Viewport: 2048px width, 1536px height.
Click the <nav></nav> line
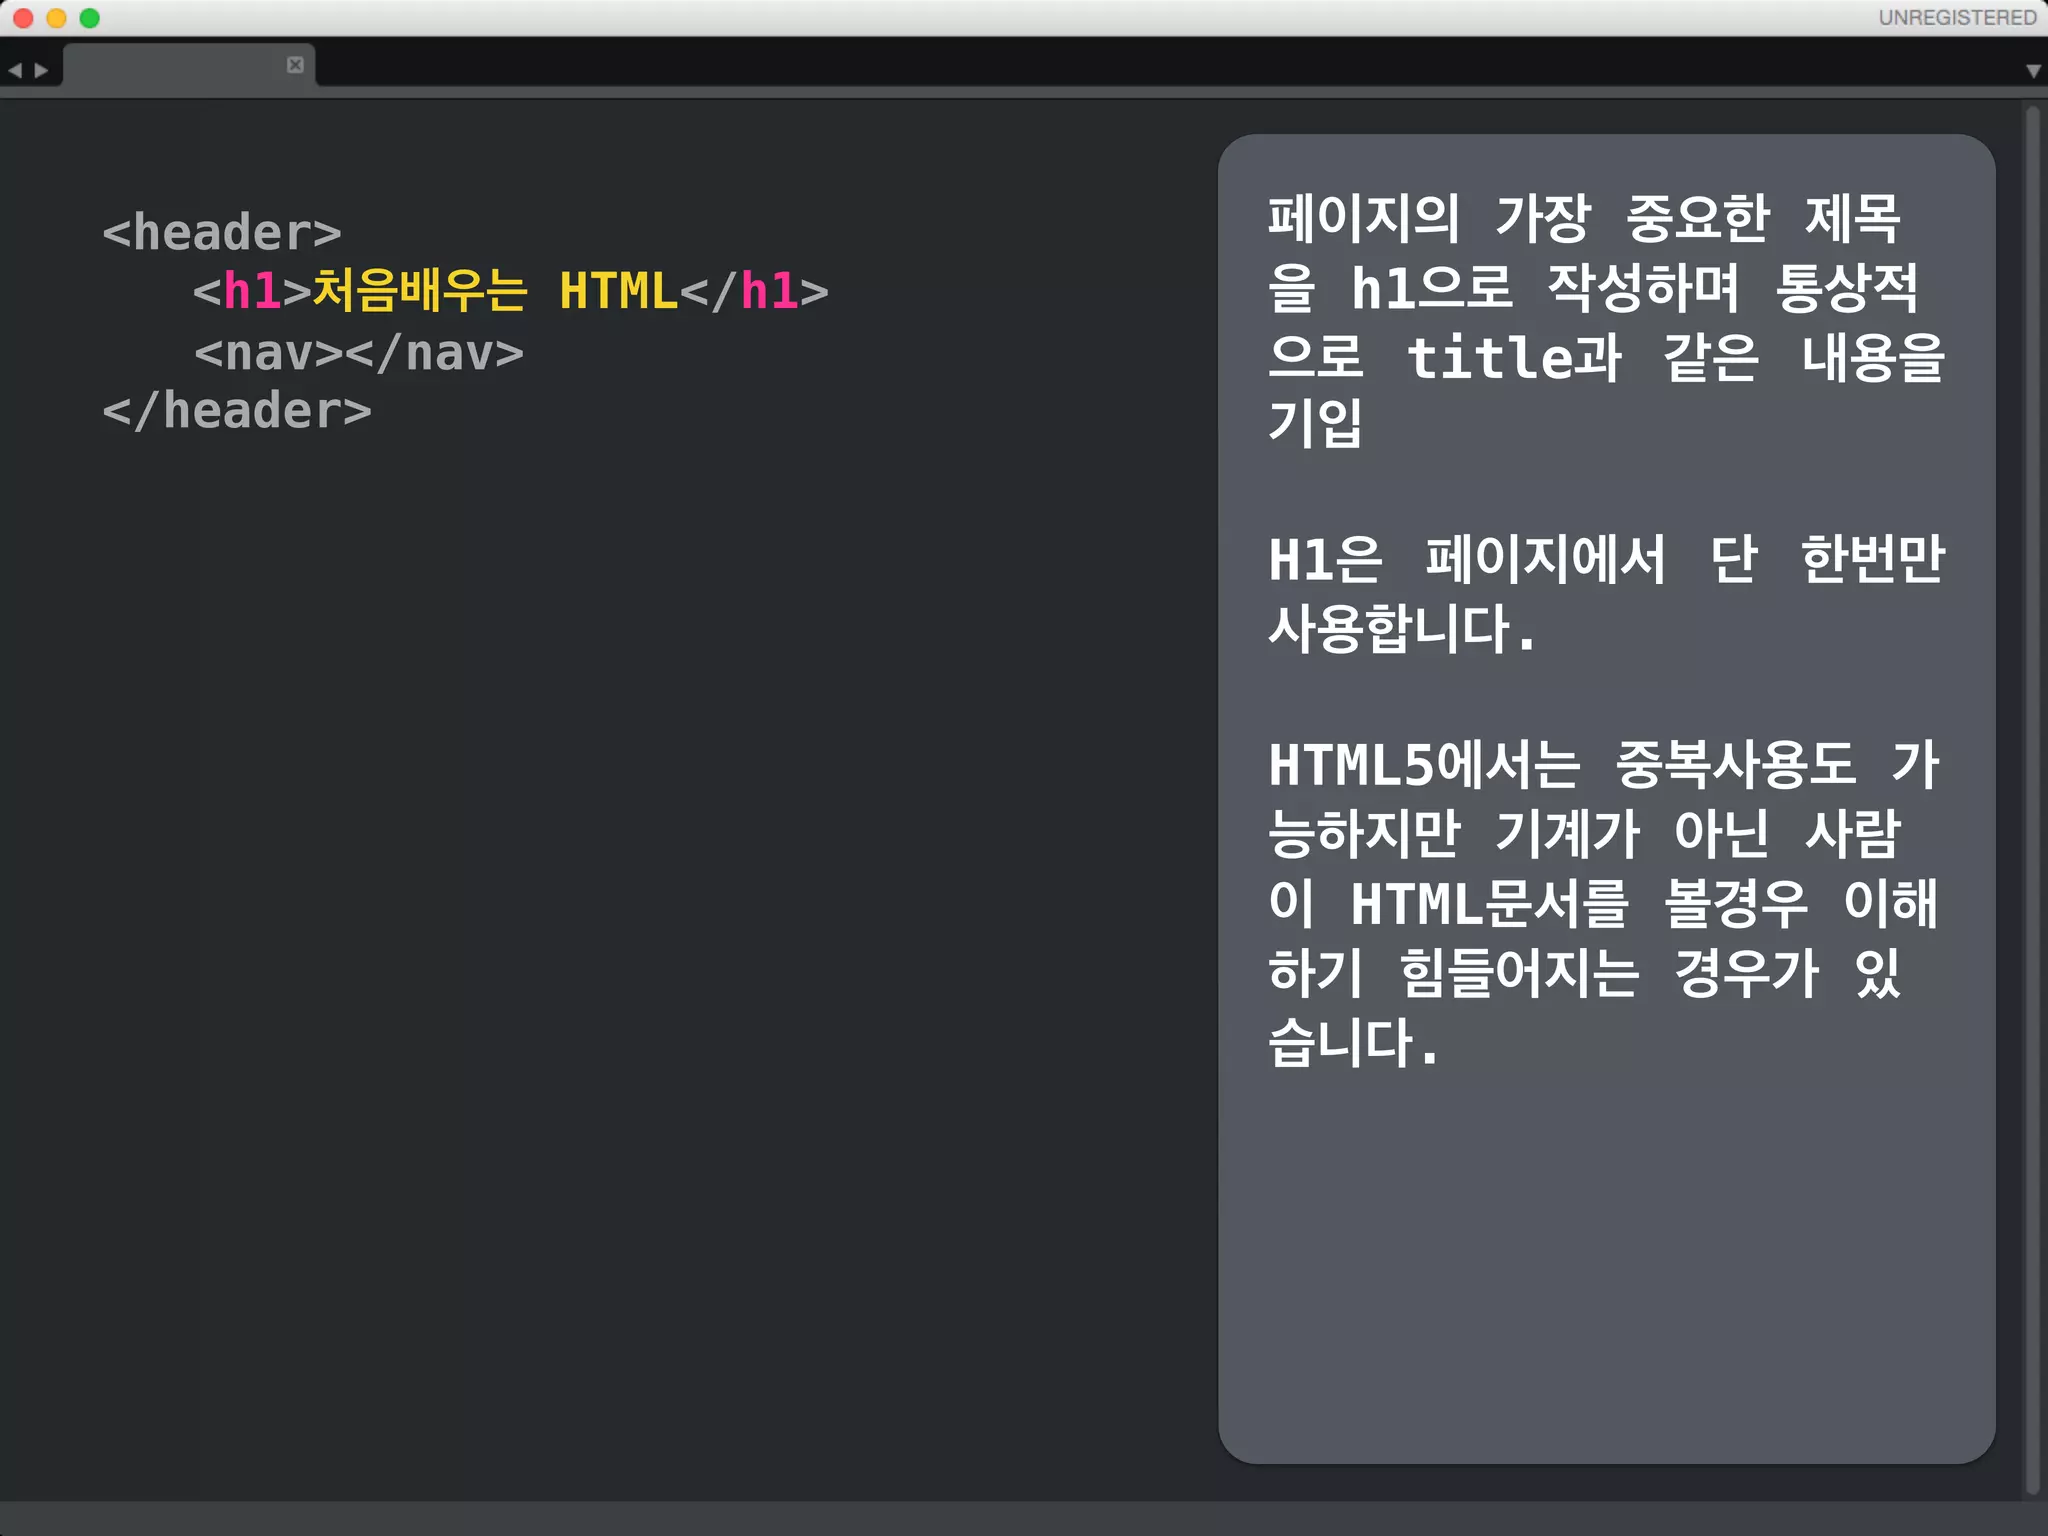[x=359, y=352]
